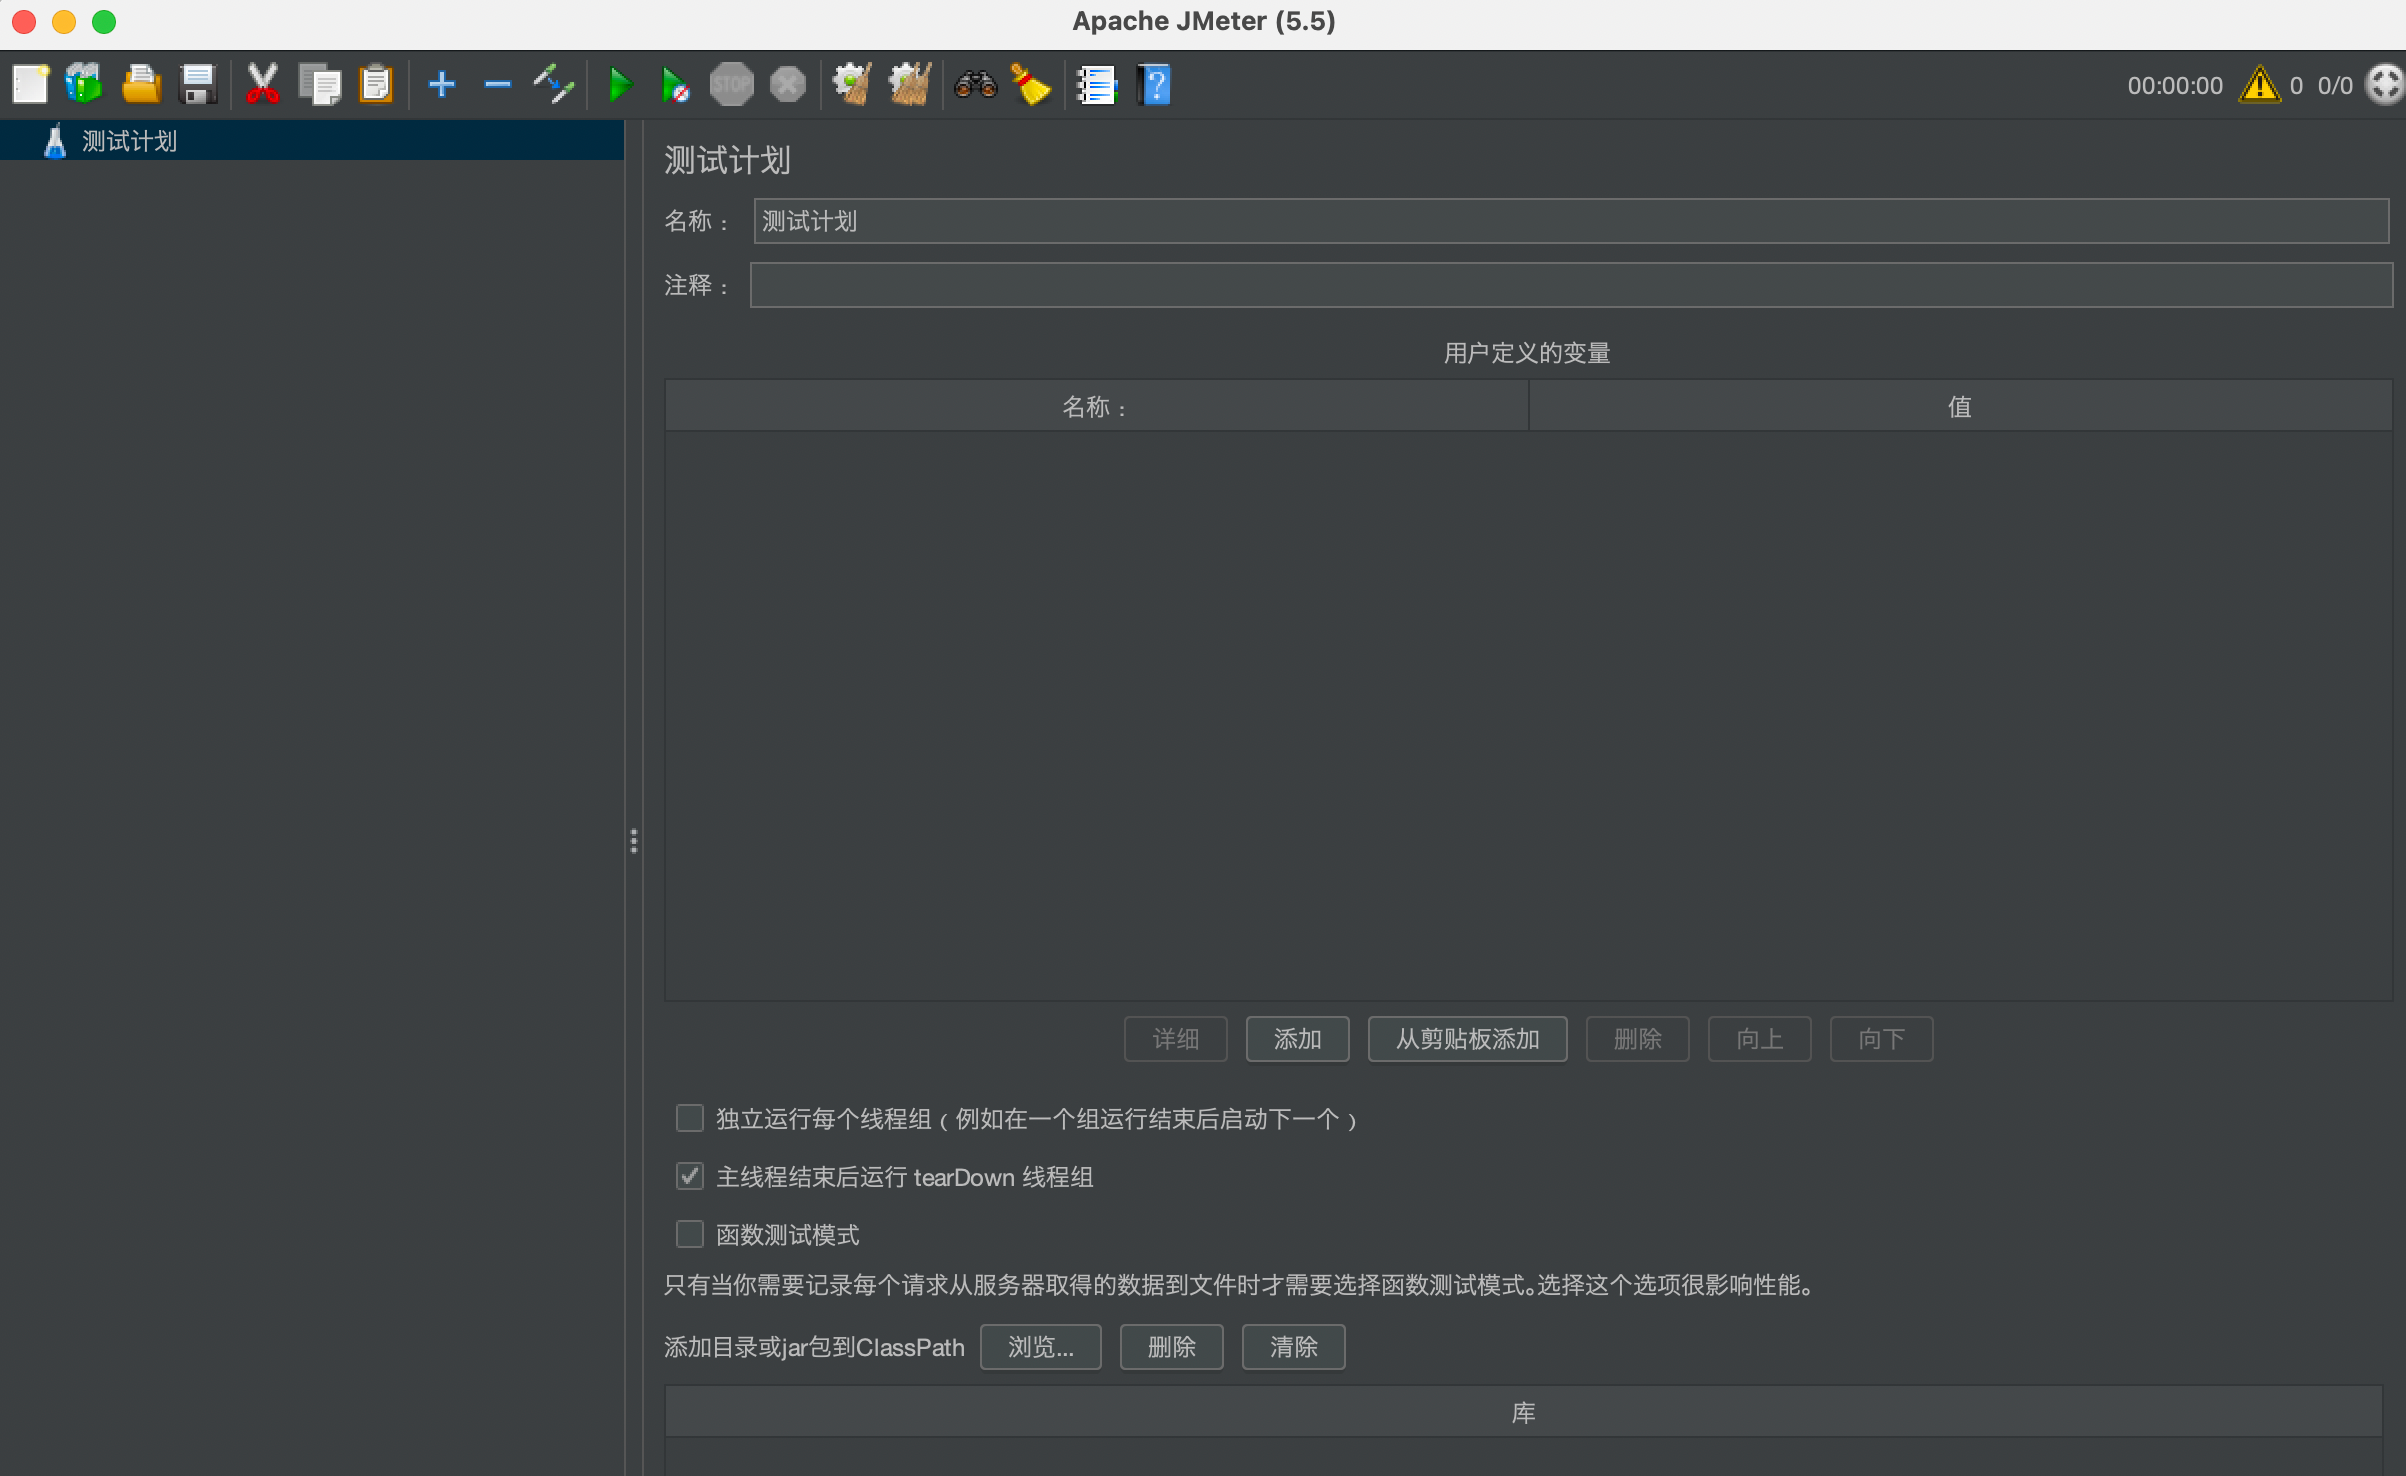This screenshot has height=1476, width=2406.
Task: Click the remote engines icon at top right
Action: [2385, 85]
